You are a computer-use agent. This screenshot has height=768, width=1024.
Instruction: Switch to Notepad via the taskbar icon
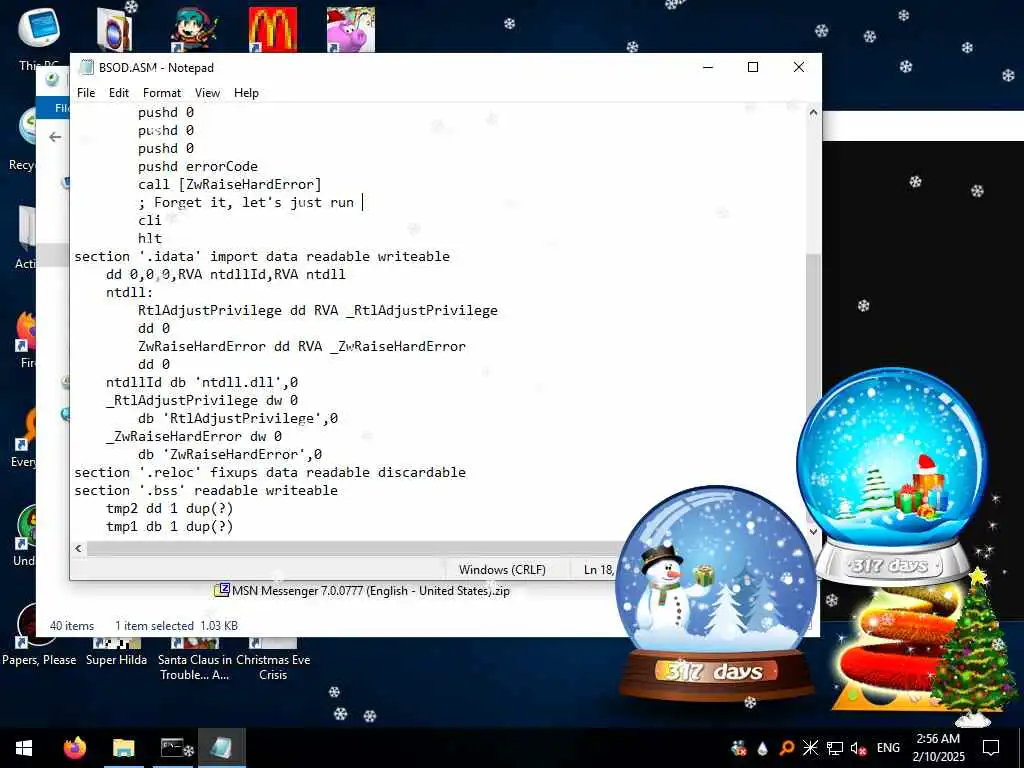point(222,748)
